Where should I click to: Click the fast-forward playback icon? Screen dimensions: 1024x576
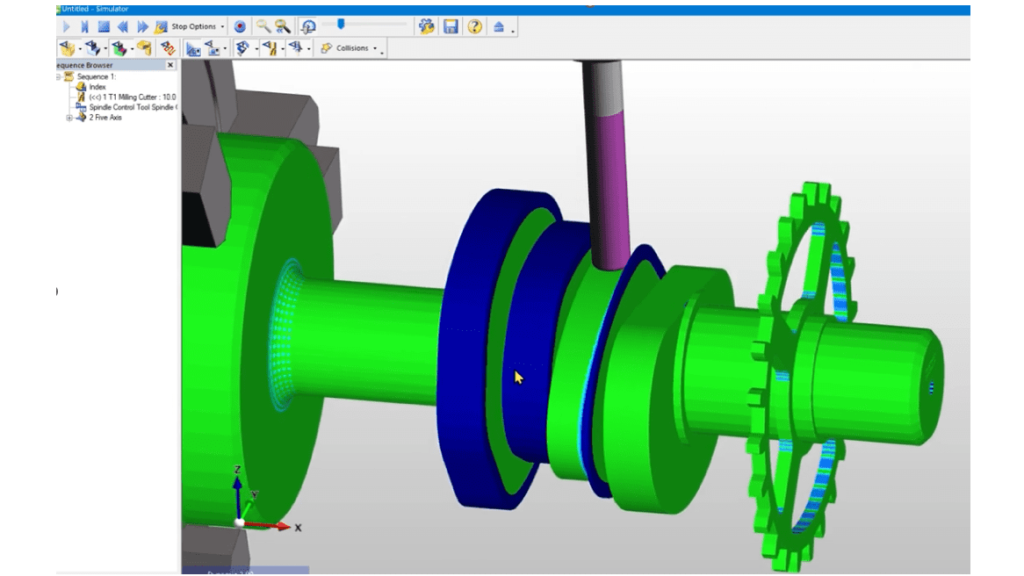(141, 25)
